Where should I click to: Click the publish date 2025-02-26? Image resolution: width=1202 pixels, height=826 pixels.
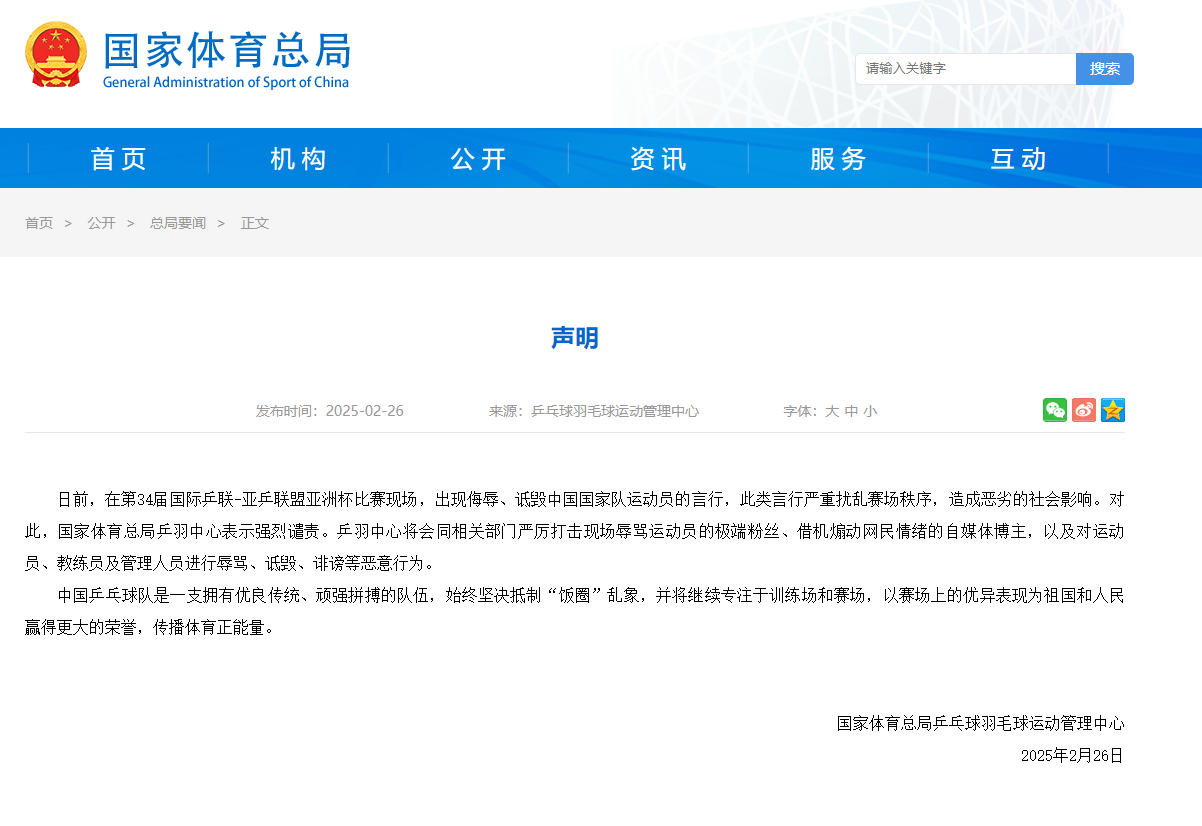pyautogui.click(x=365, y=411)
